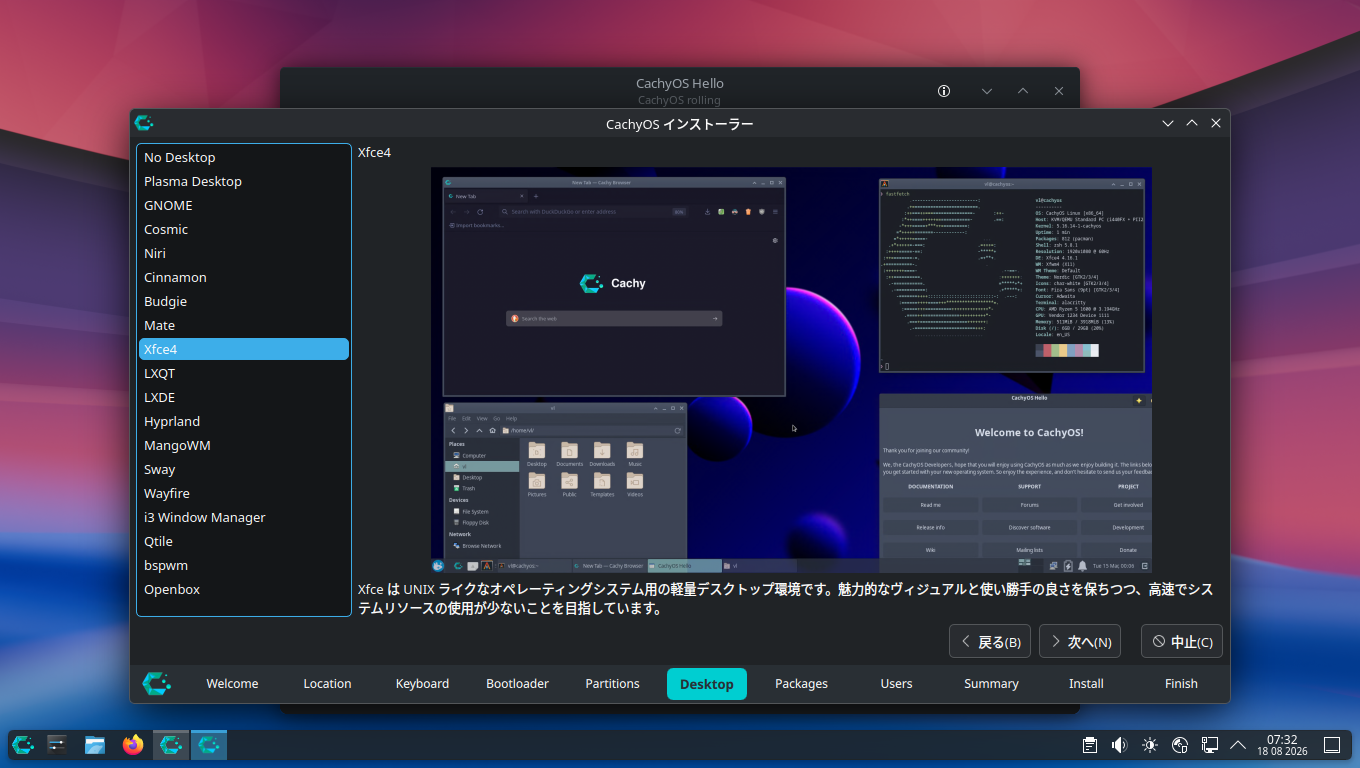Screen dimensions: 1360x768
Task: Choose MangoWM from the list
Action: [244, 445]
